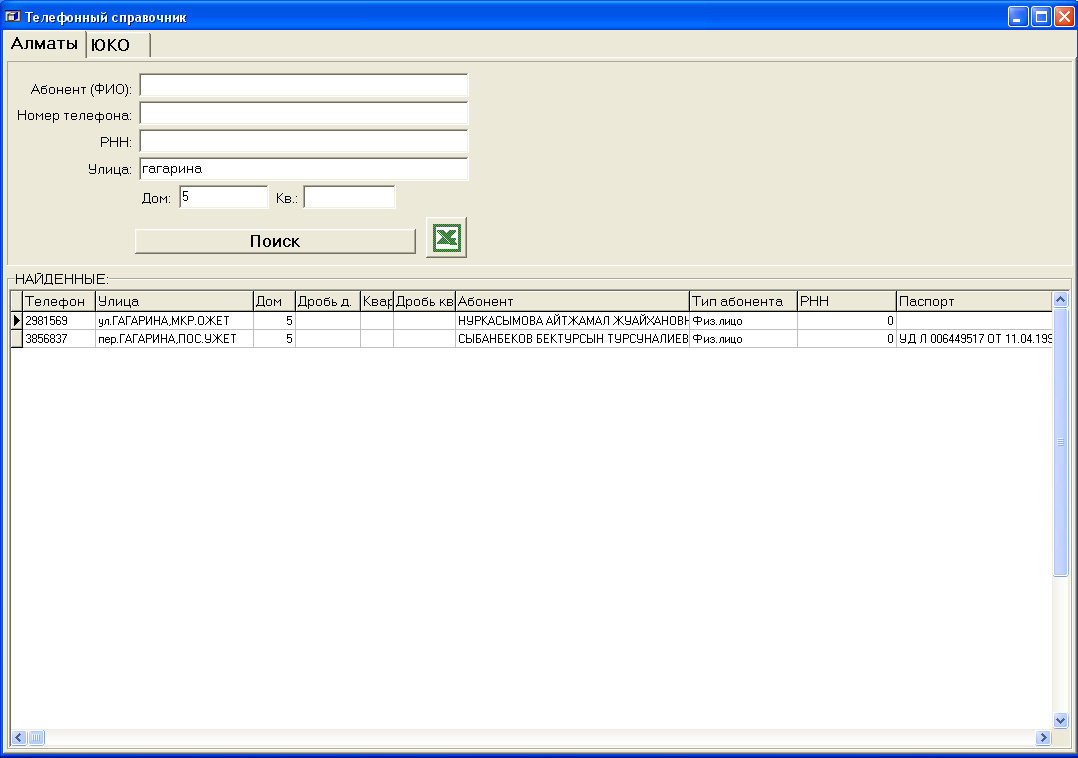This screenshot has height=758, width=1078.
Task: Select row marker arrow for first record
Action: pyautogui.click(x=16, y=321)
